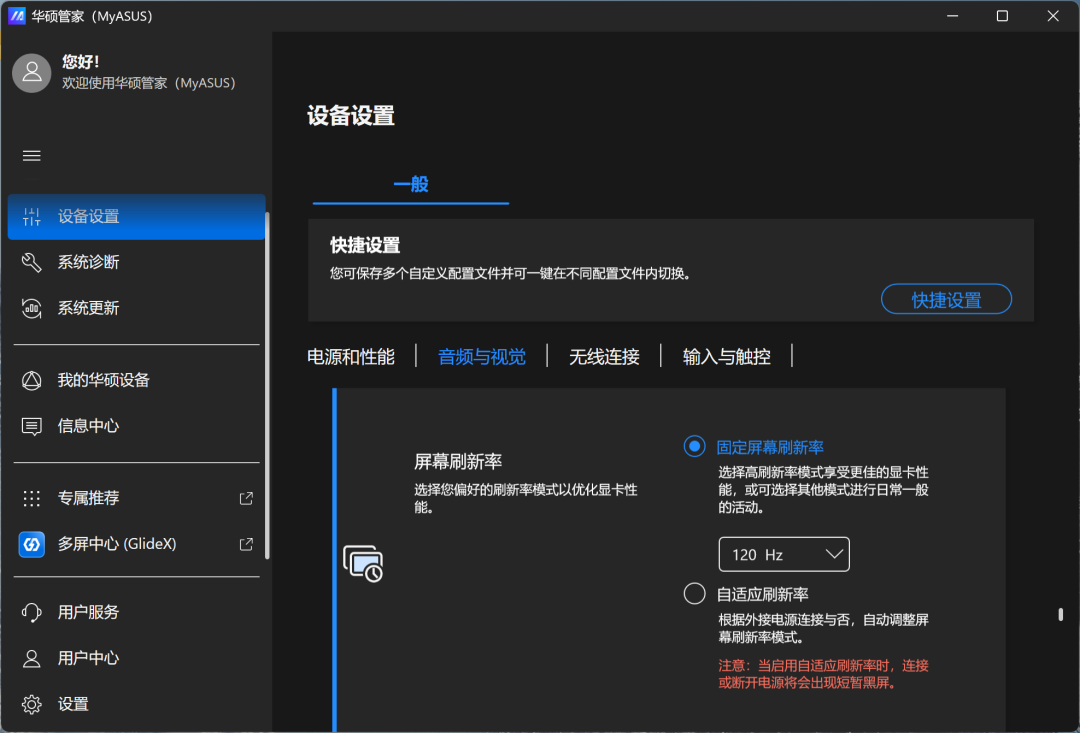
Task: Open 信息中心 in the sidebar
Action: (x=136, y=426)
